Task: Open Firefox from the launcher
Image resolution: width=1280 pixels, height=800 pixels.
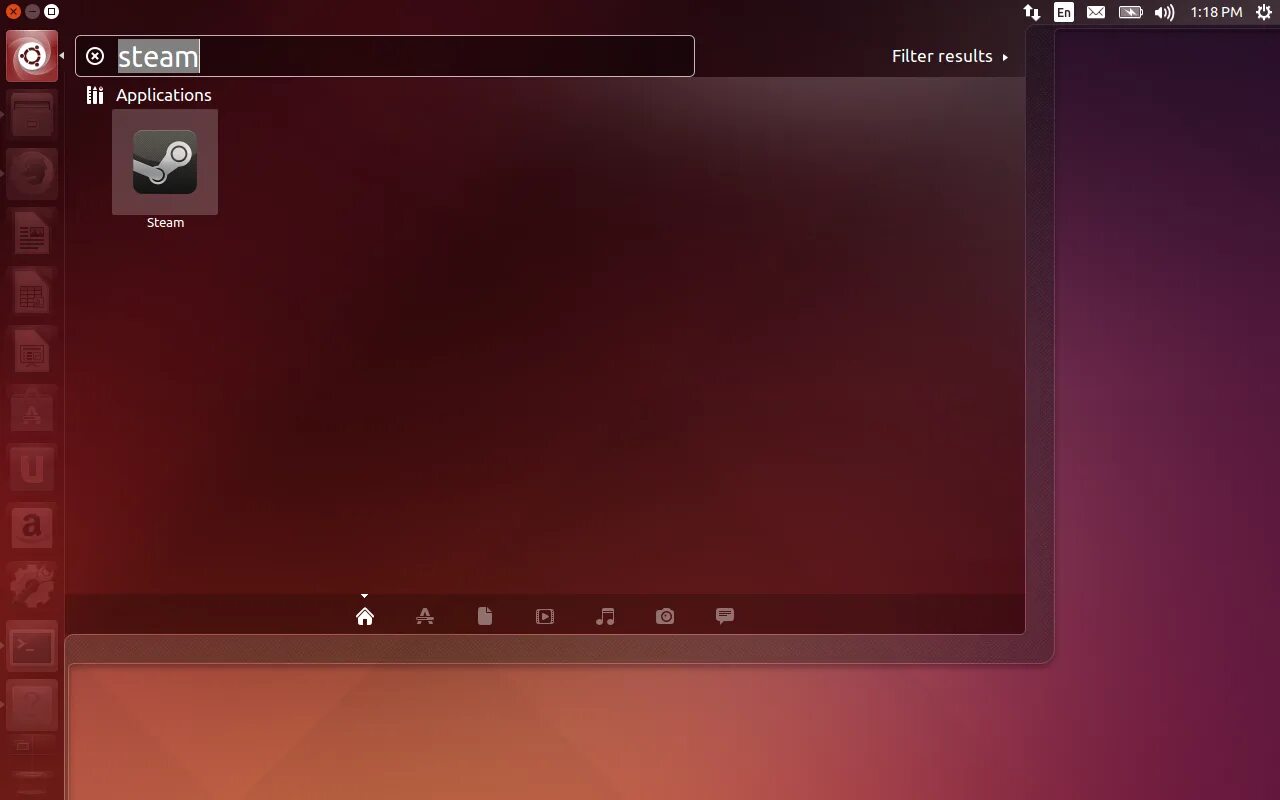Action: coord(32,175)
